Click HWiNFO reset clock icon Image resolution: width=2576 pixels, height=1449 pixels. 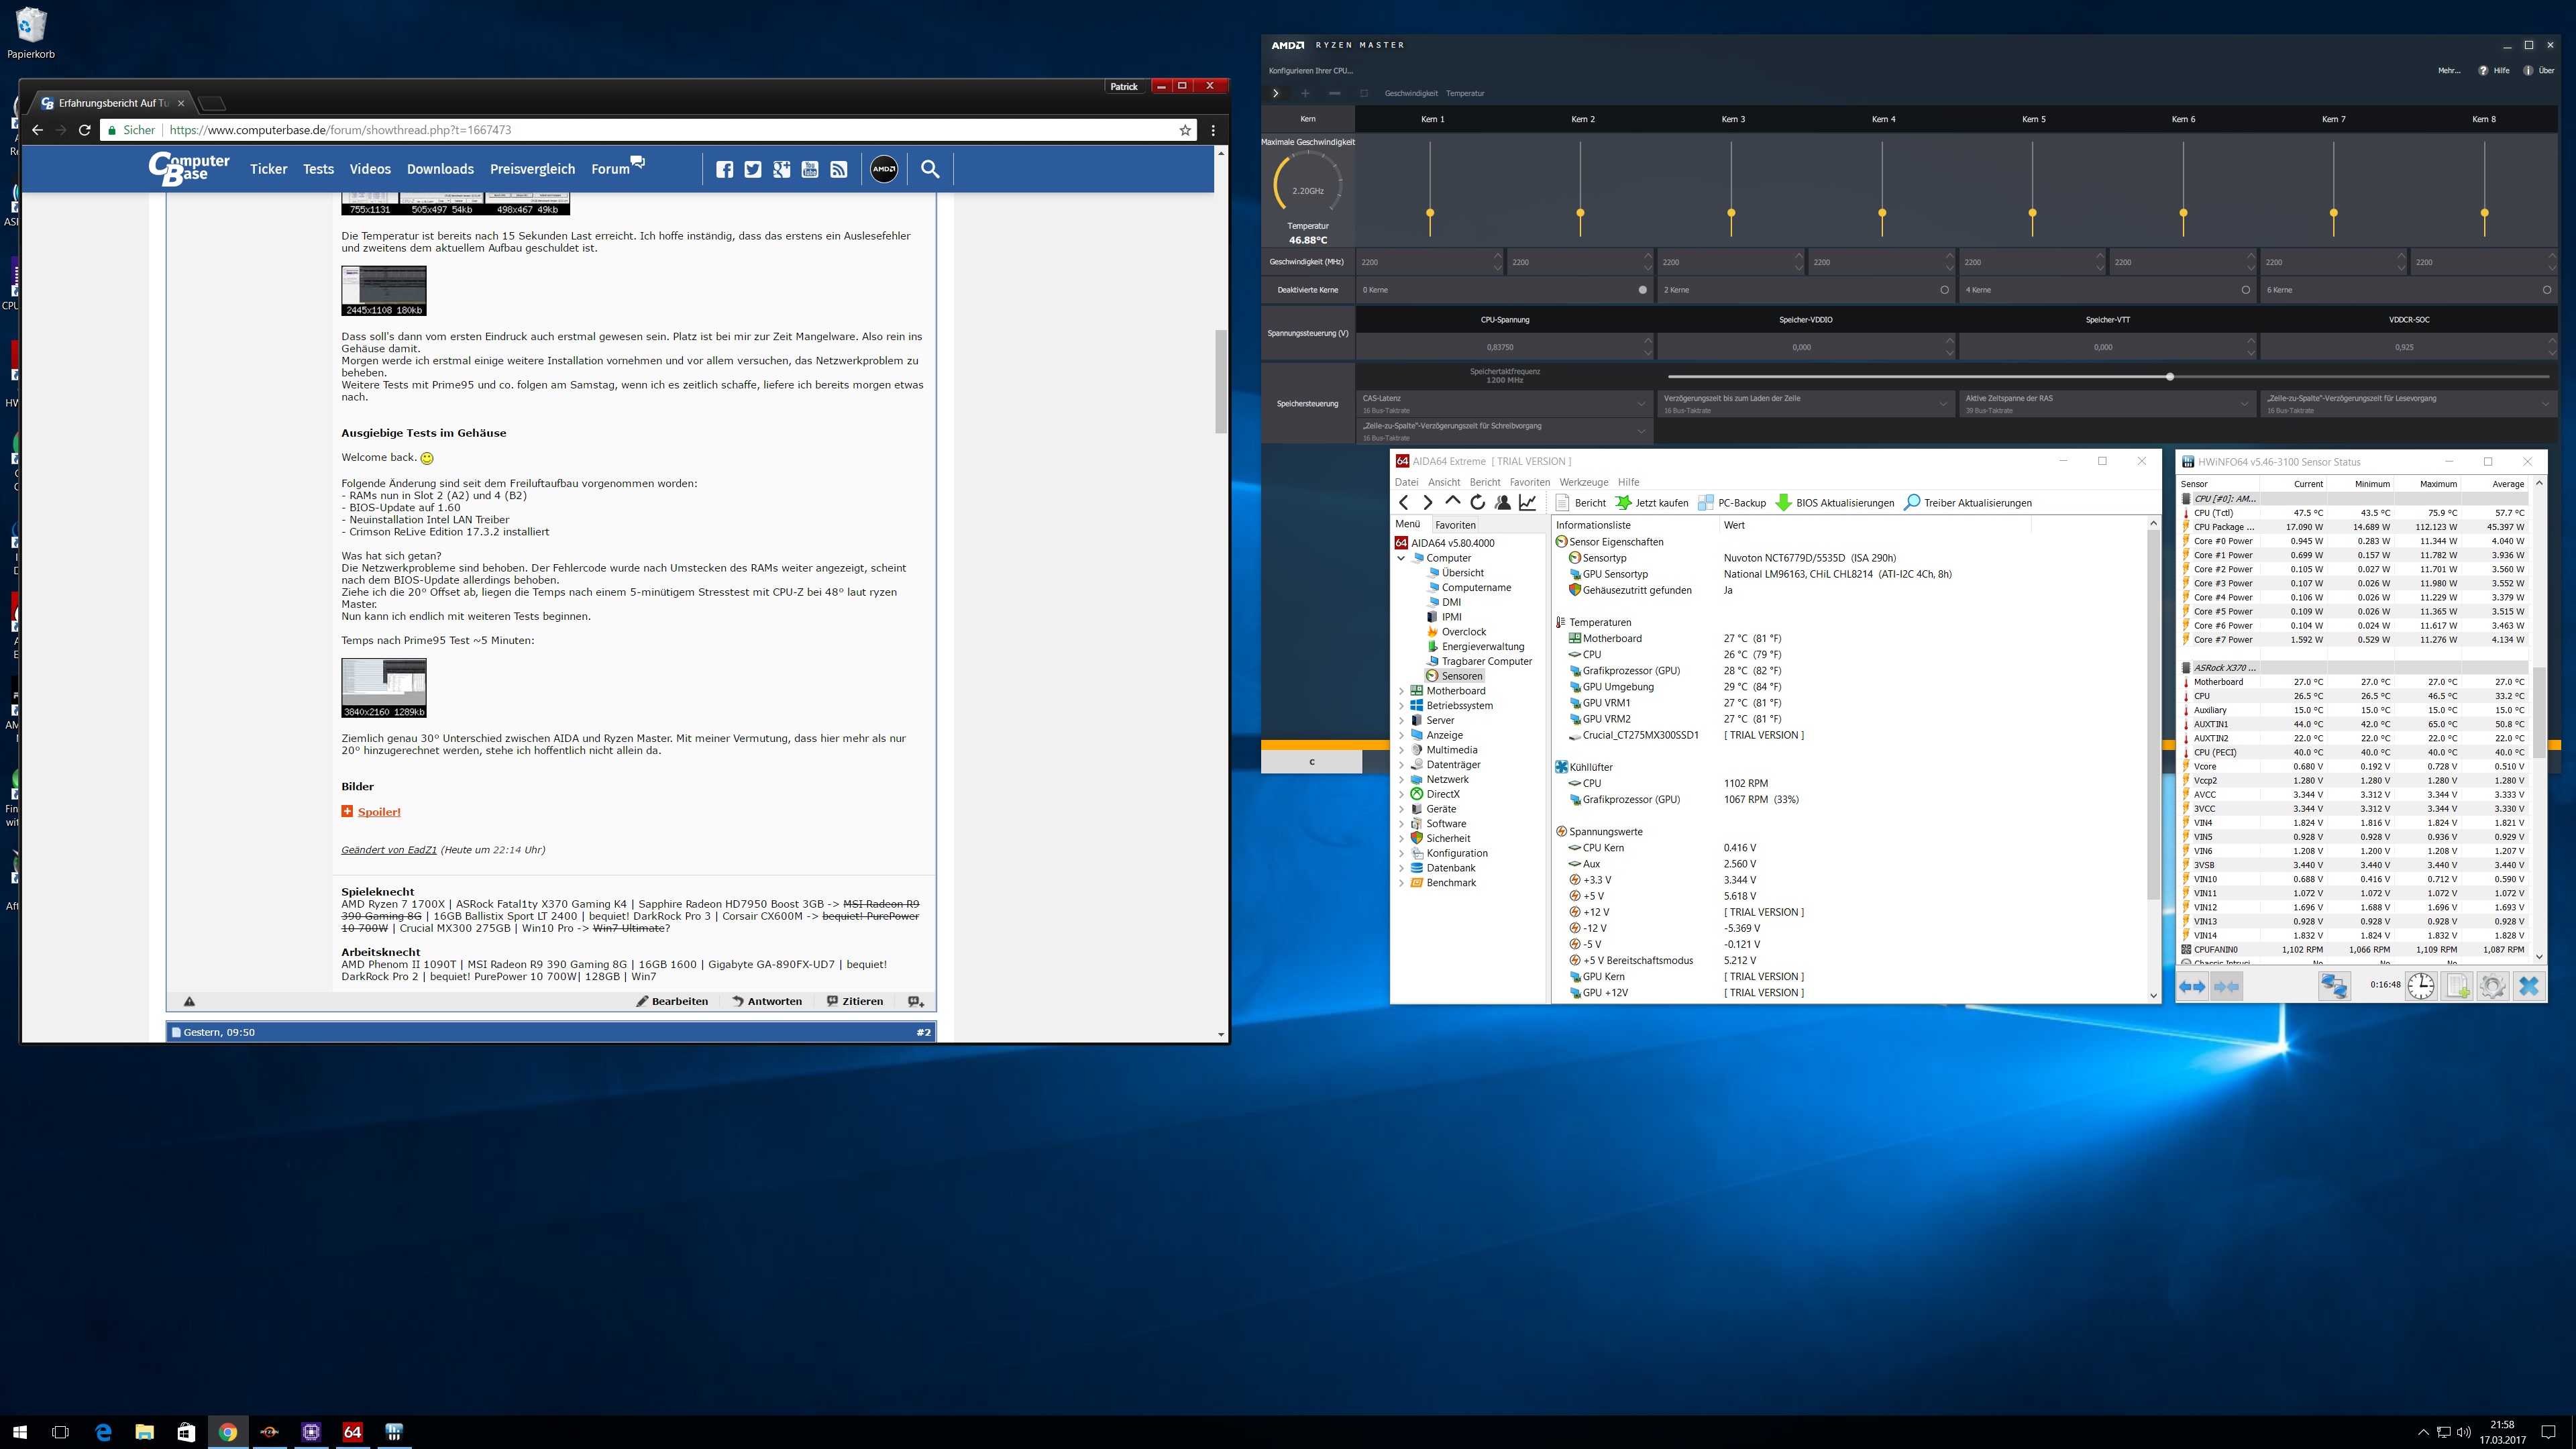coord(2421,986)
